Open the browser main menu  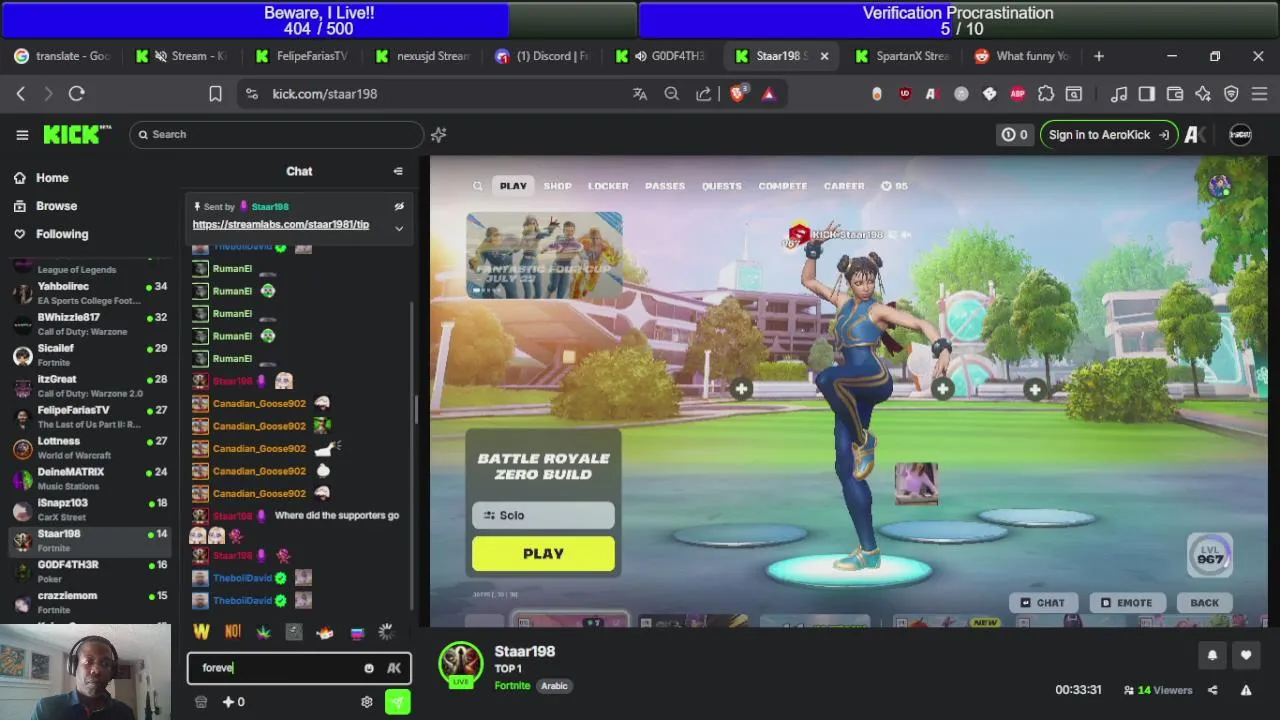[1259, 94]
